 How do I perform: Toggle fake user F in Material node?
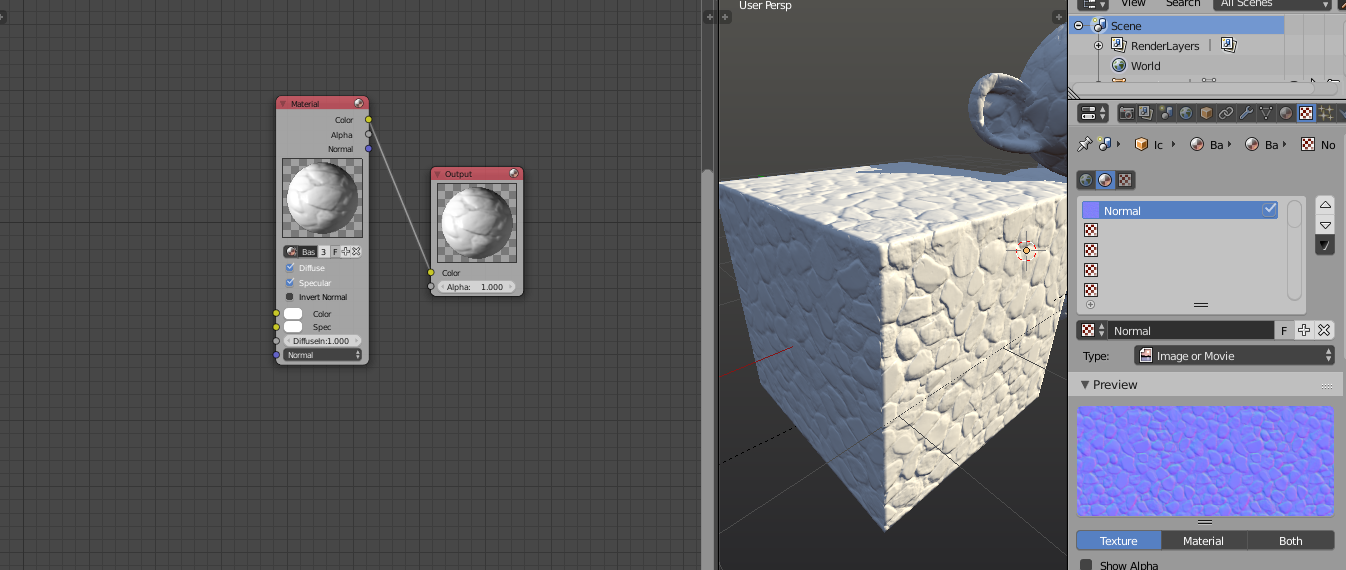tap(335, 251)
